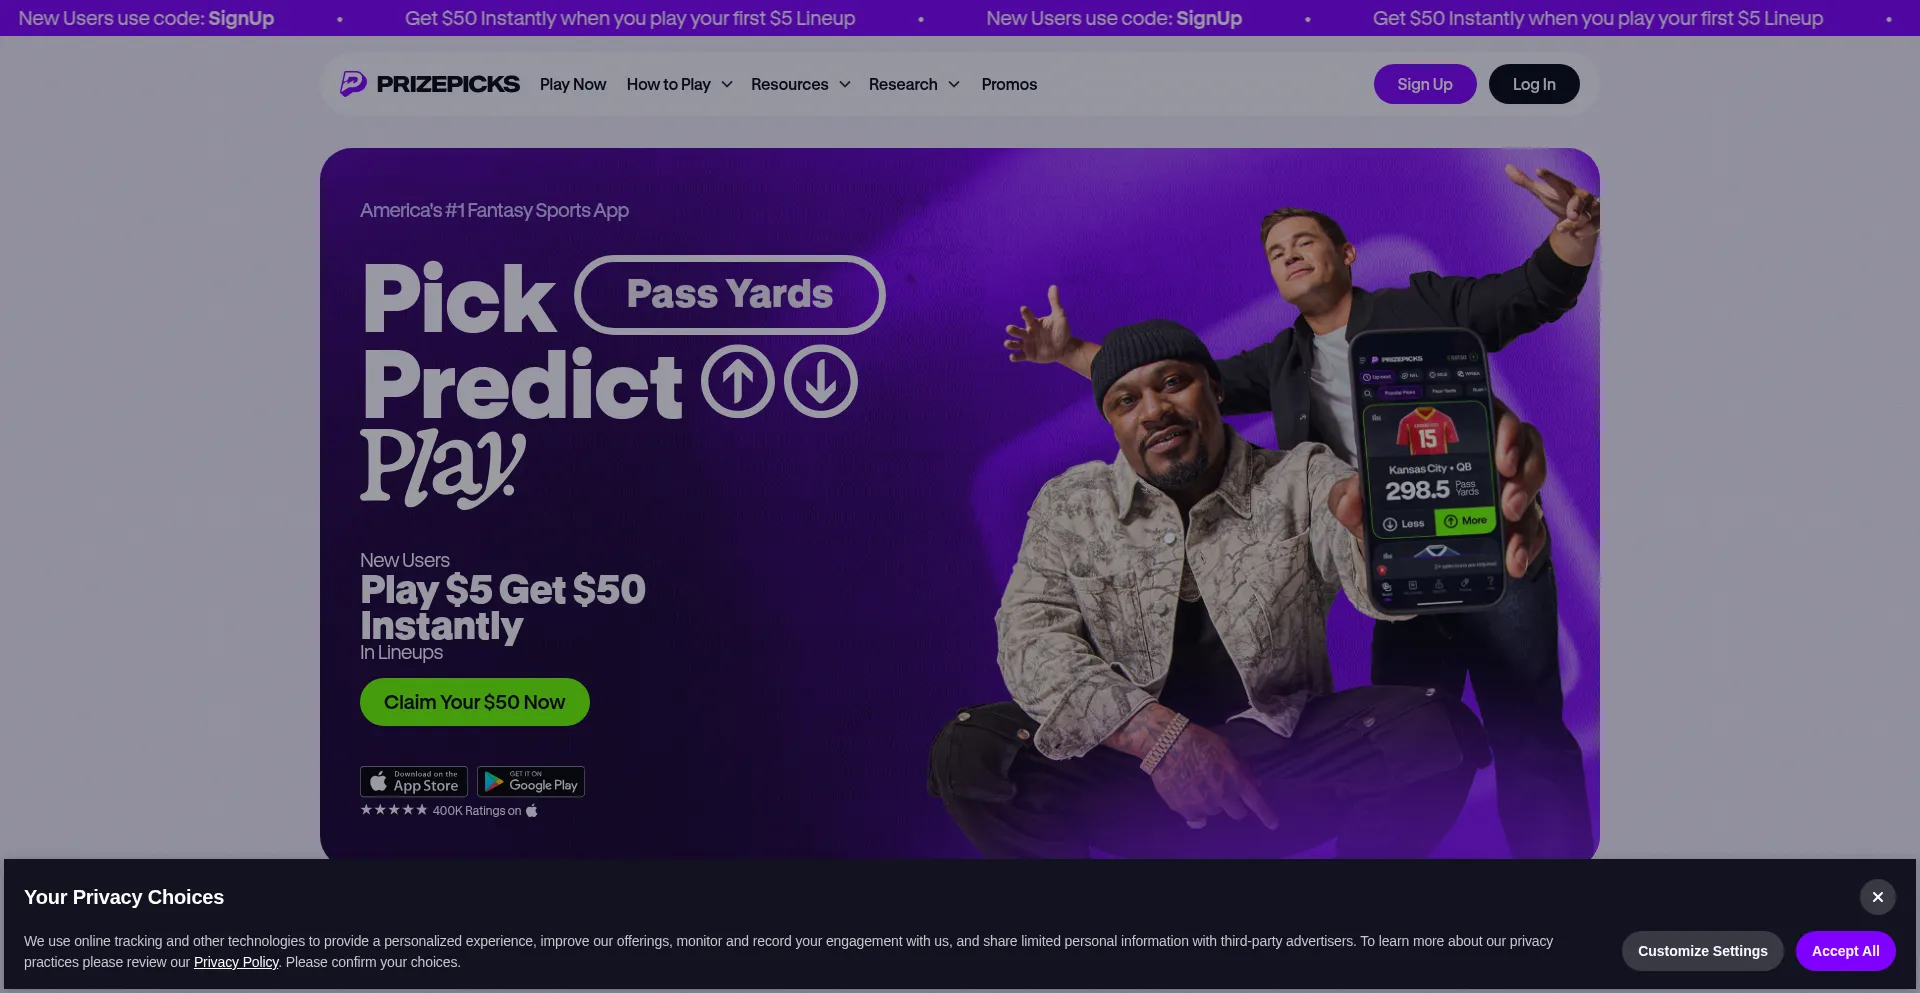Click the down arrow circle icon
The width and height of the screenshot is (1920, 993).
tap(821, 381)
